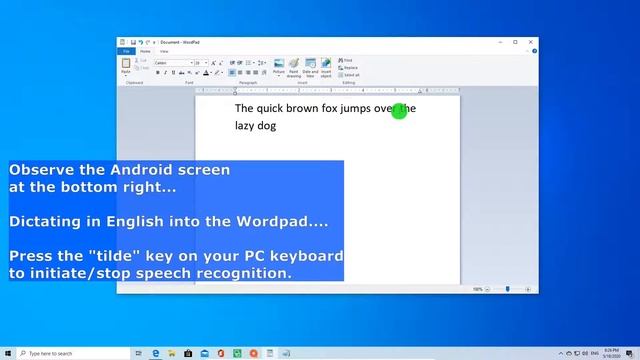Insert Date and time
This screenshot has width=640, height=360.
click(x=310, y=68)
